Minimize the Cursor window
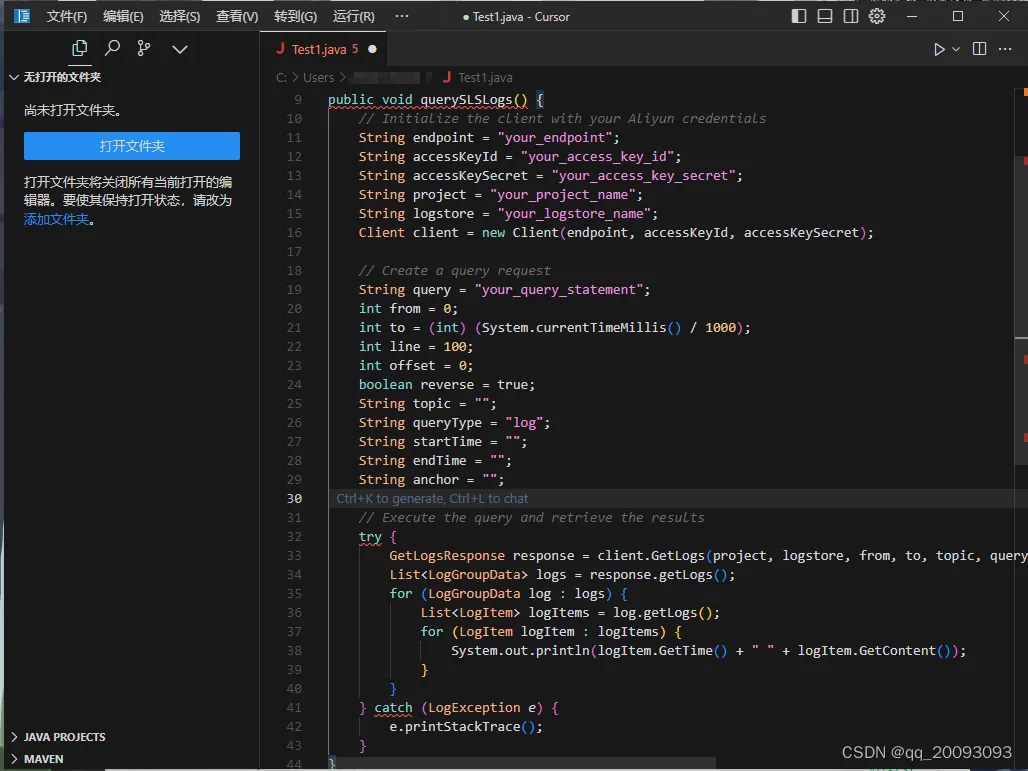 click(x=912, y=16)
